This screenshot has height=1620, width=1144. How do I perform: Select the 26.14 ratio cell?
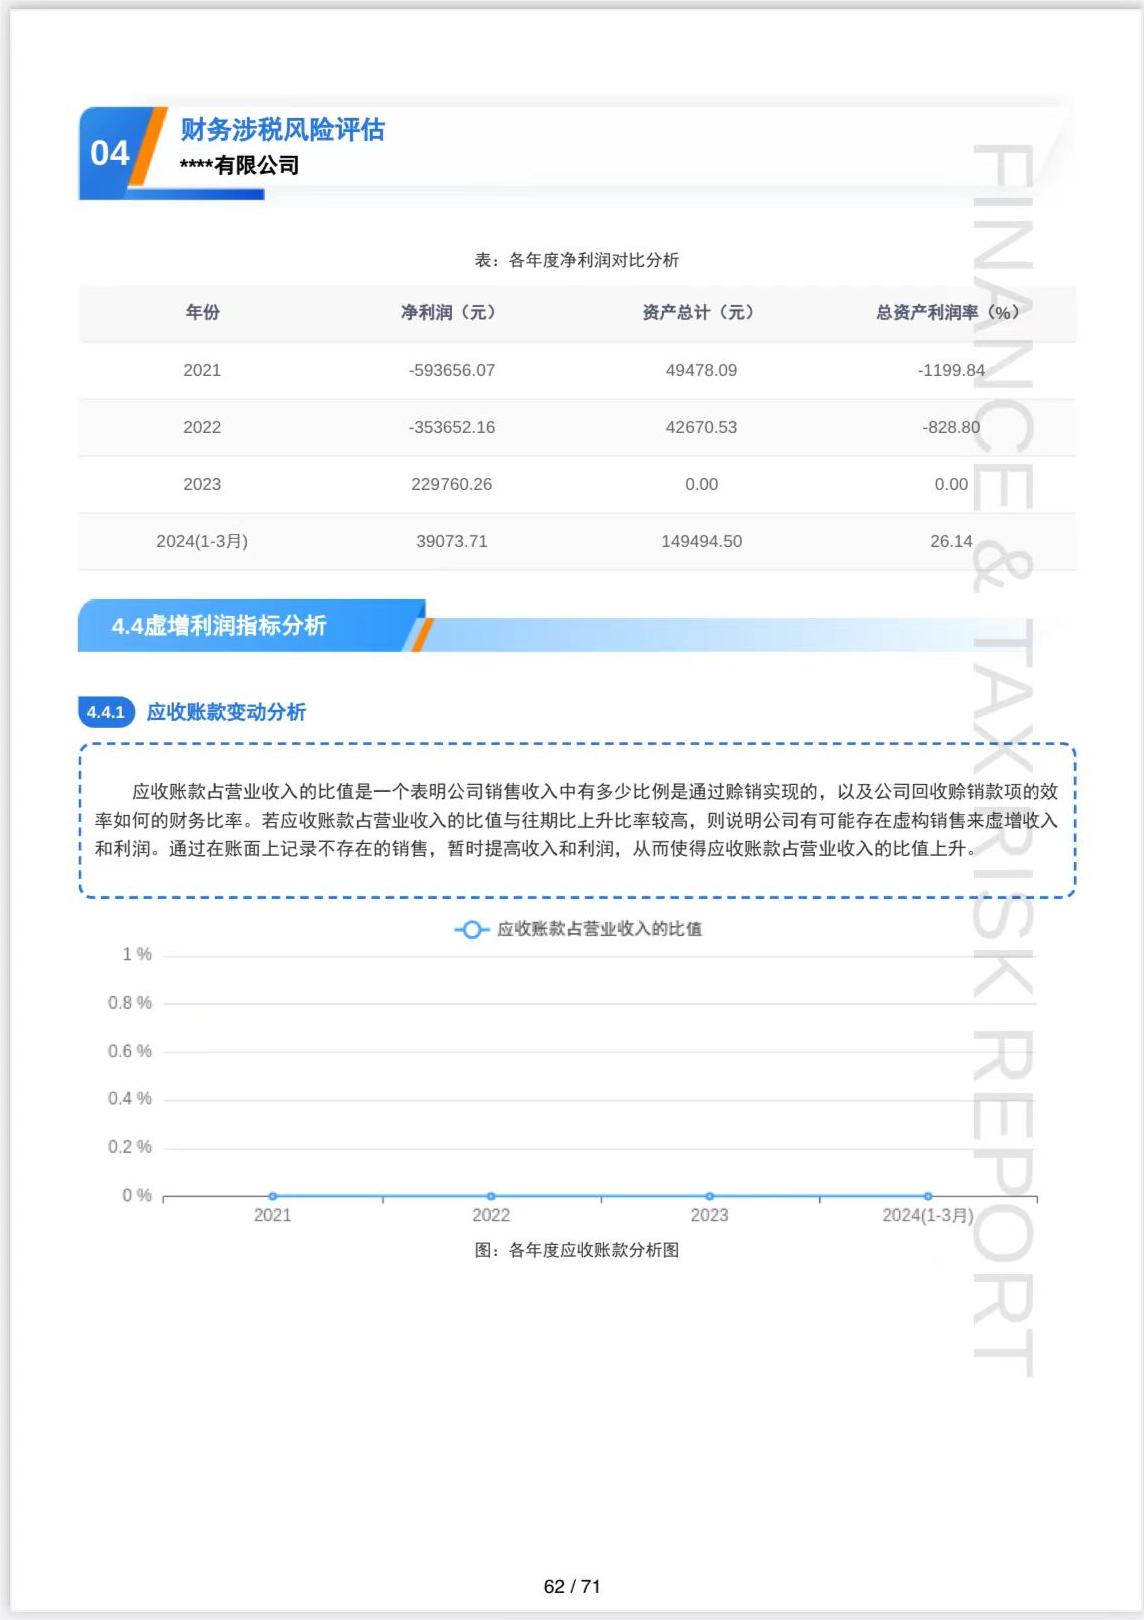pyautogui.click(x=951, y=541)
